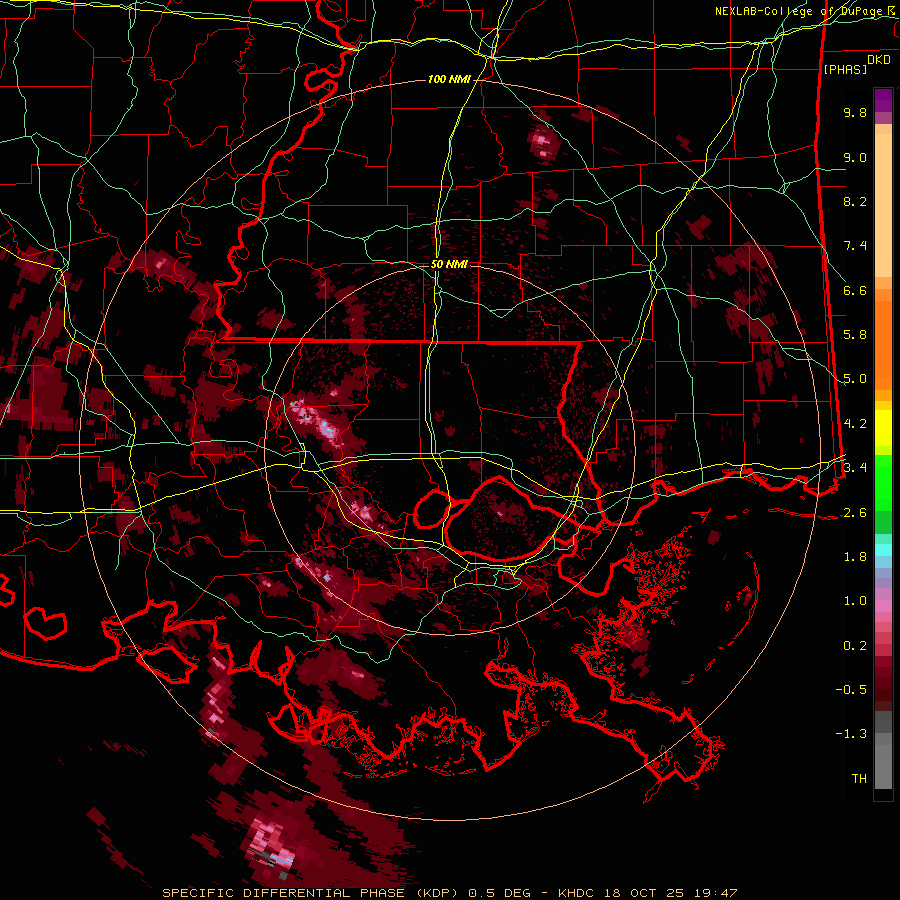Click the 5.8 scale value
The width and height of the screenshot is (900, 900).
coord(855,335)
